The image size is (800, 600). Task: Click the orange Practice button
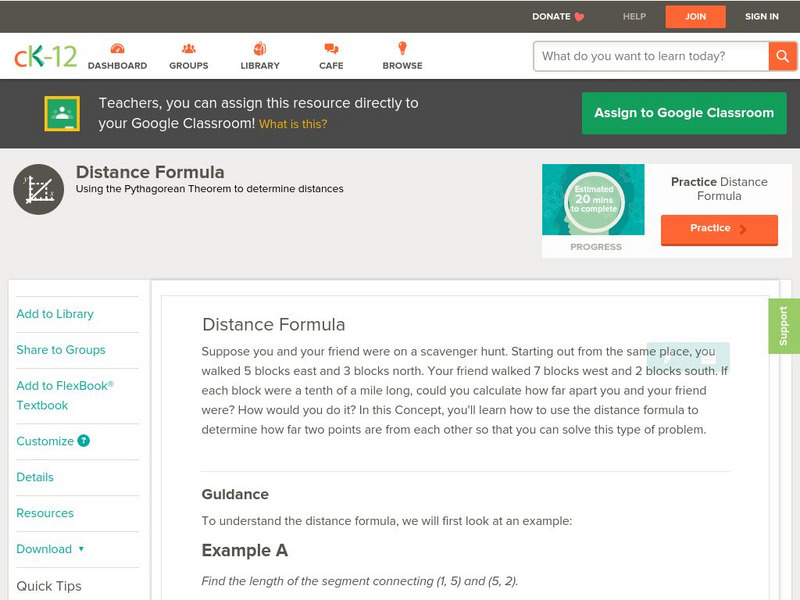[x=719, y=229]
